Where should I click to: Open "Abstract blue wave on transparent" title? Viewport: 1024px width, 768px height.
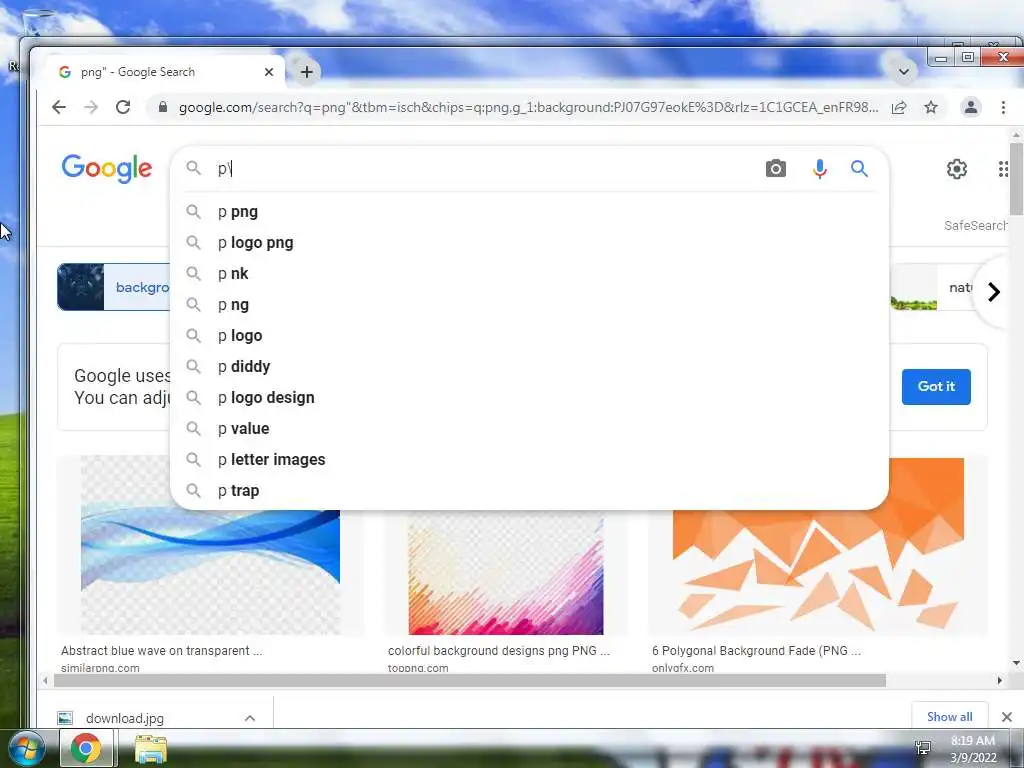tap(161, 650)
